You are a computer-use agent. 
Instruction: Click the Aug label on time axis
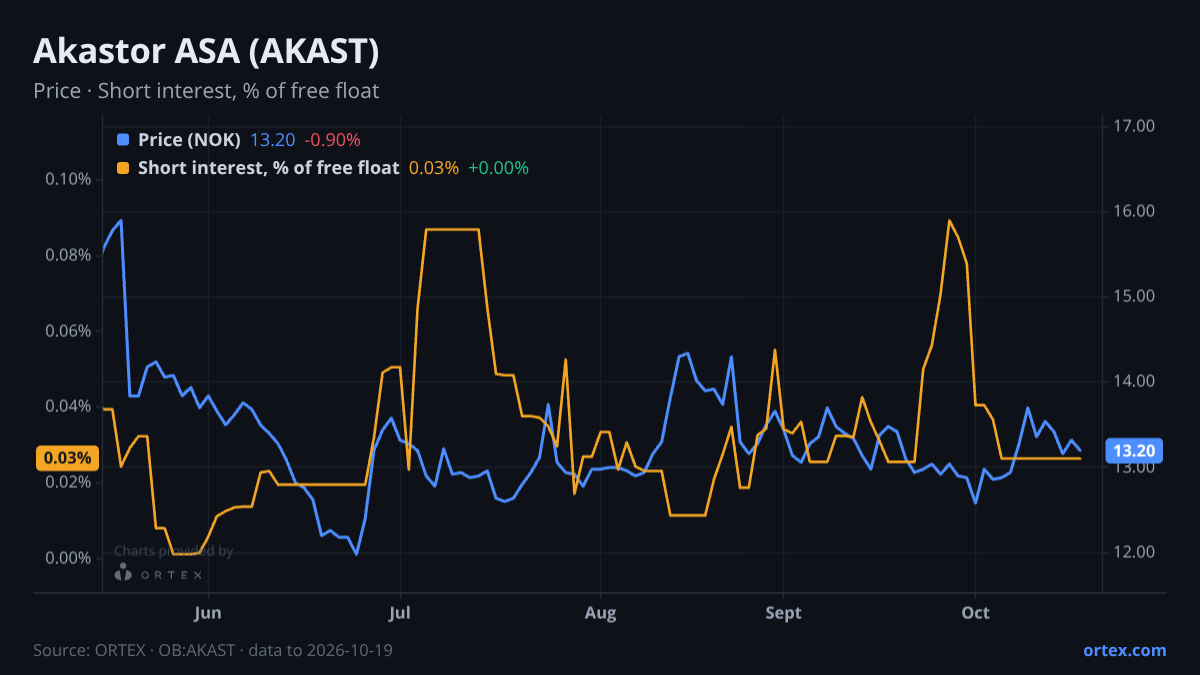point(600,613)
